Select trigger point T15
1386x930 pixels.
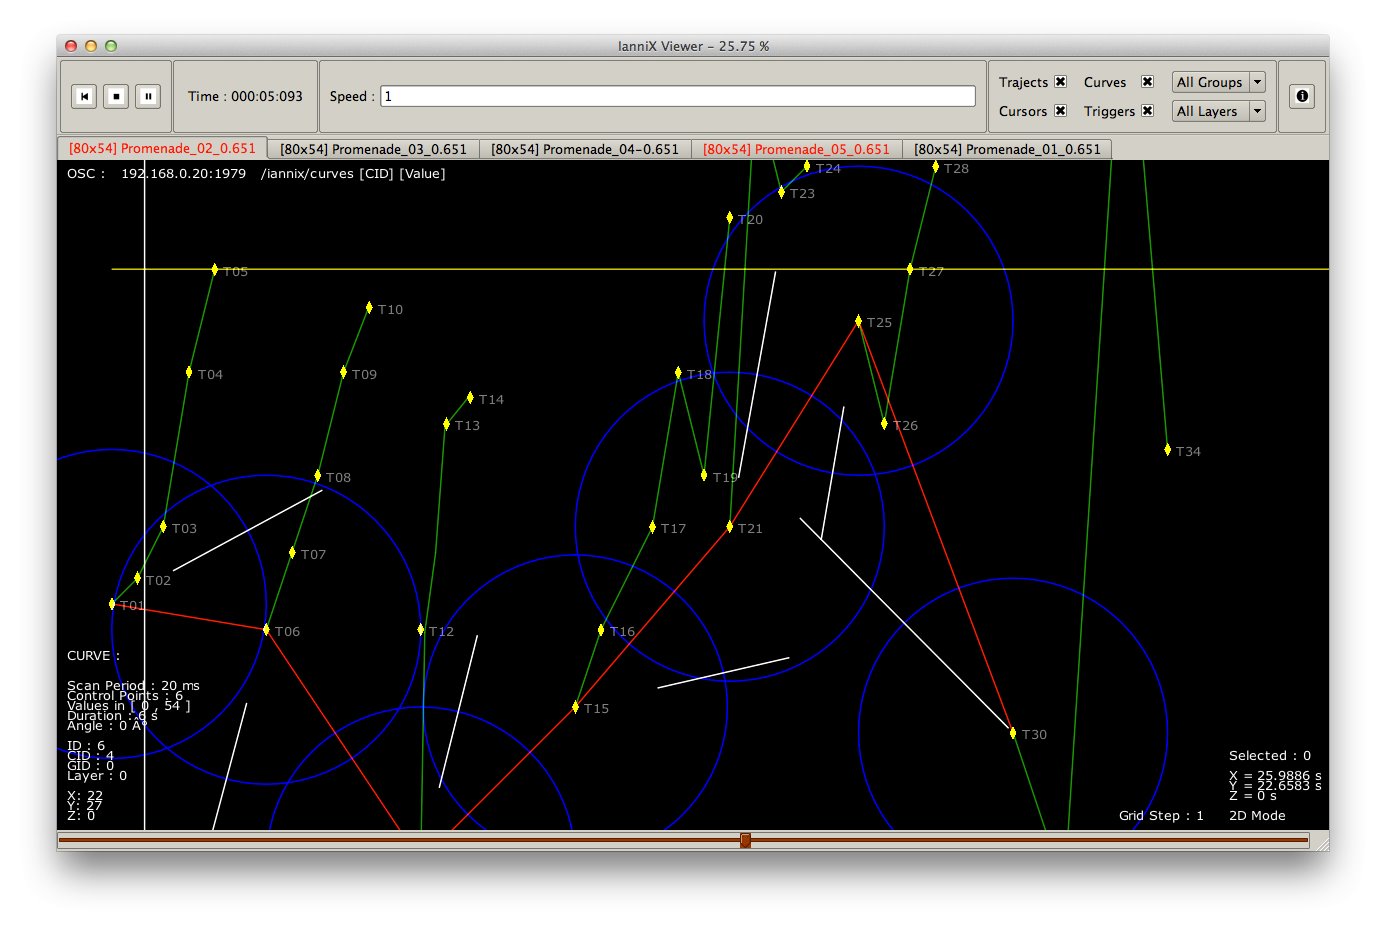(575, 707)
